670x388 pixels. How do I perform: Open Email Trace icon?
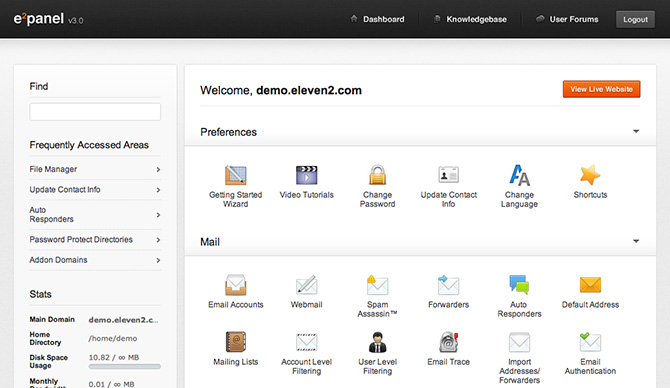pyautogui.click(x=448, y=342)
